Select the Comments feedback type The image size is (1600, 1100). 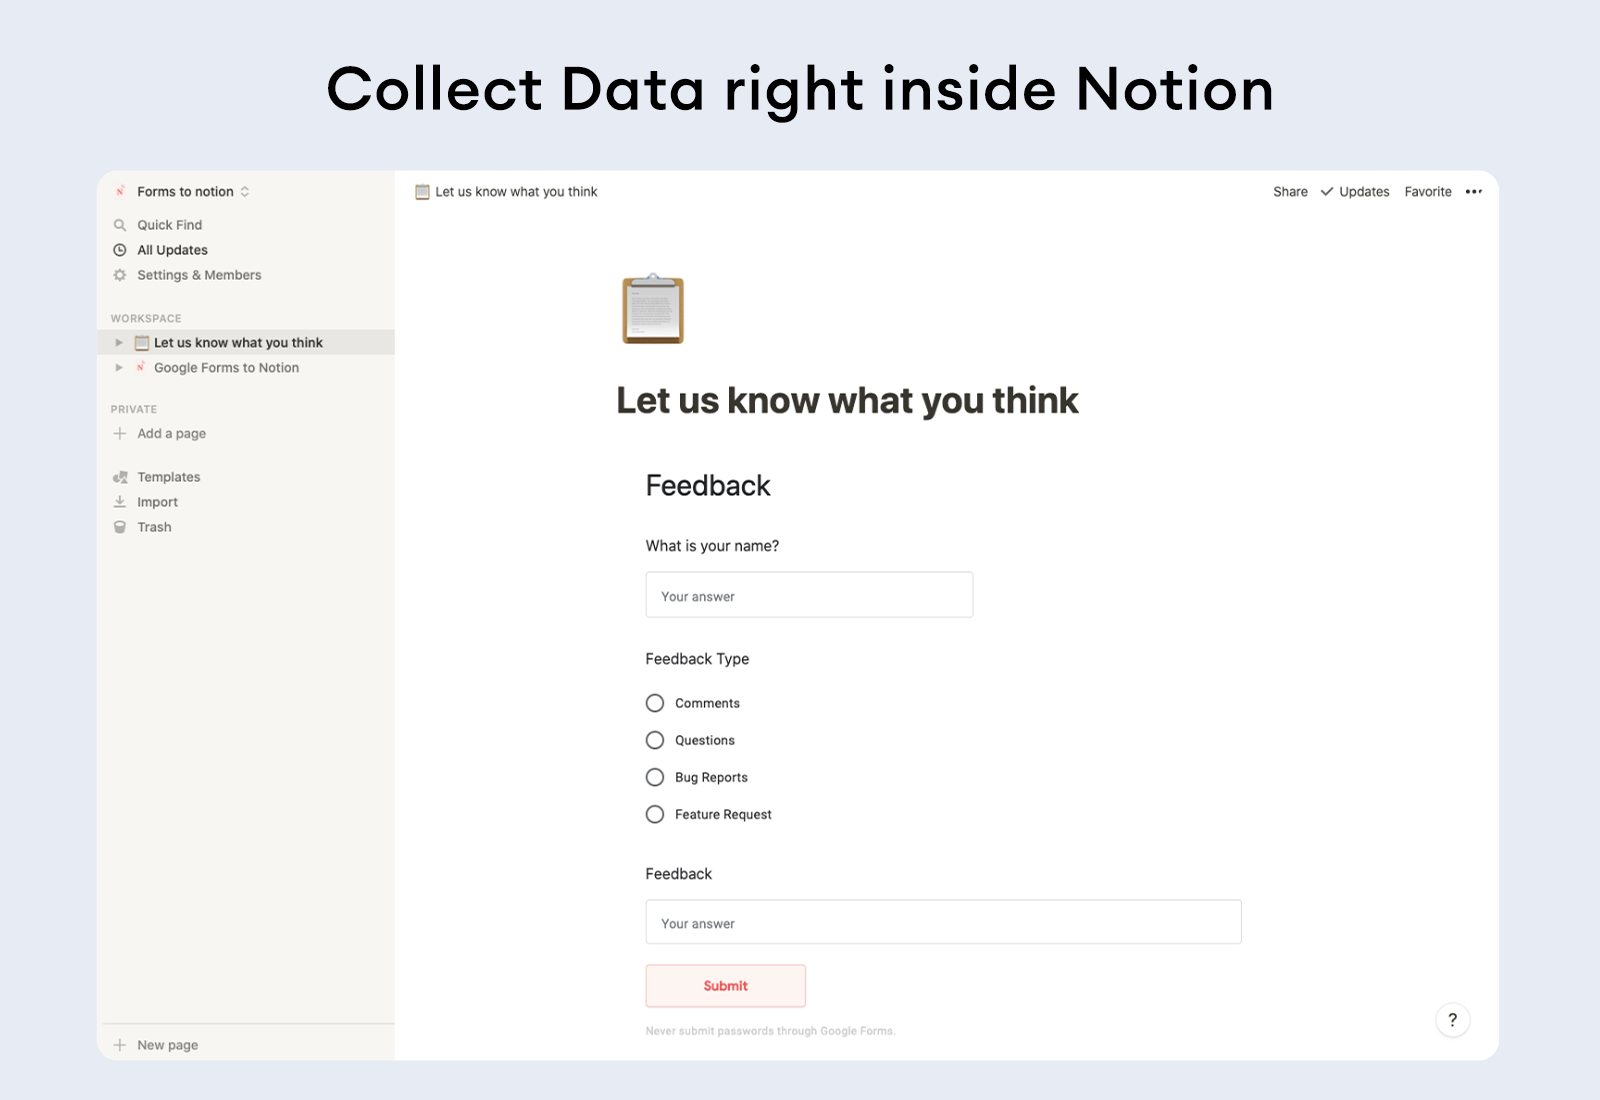click(655, 703)
